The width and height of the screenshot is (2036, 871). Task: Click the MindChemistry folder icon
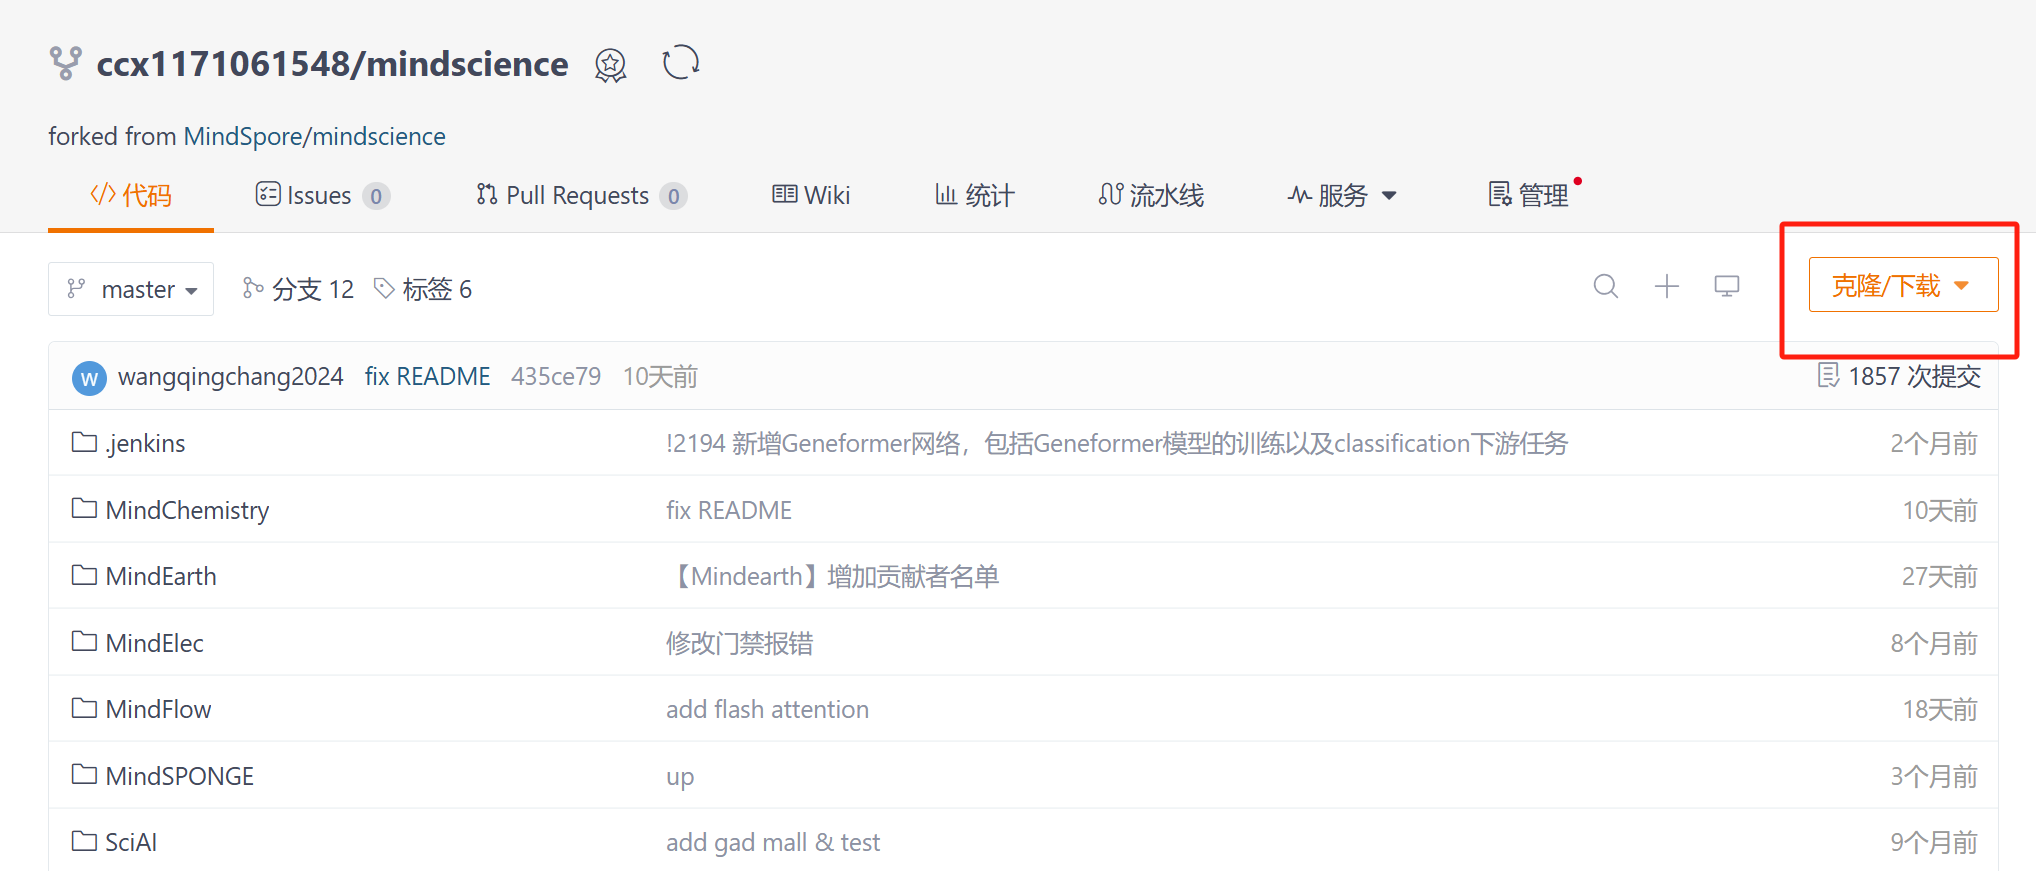[x=84, y=508]
